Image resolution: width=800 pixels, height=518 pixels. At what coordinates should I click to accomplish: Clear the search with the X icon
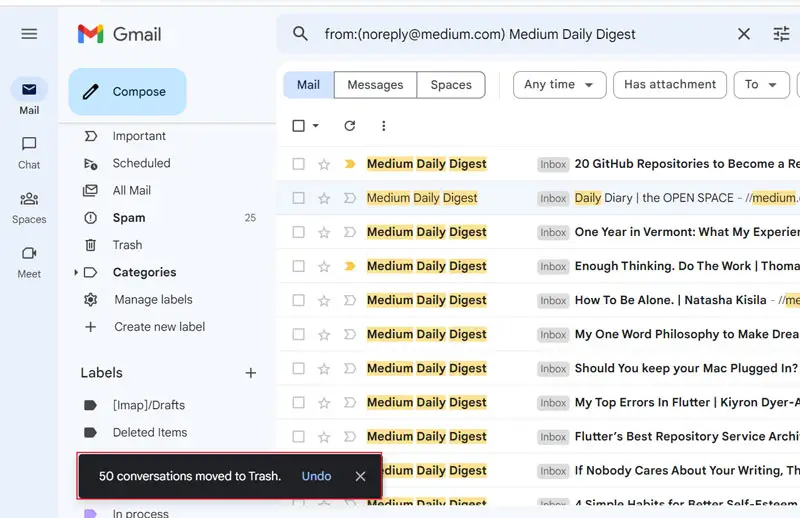[x=743, y=34]
